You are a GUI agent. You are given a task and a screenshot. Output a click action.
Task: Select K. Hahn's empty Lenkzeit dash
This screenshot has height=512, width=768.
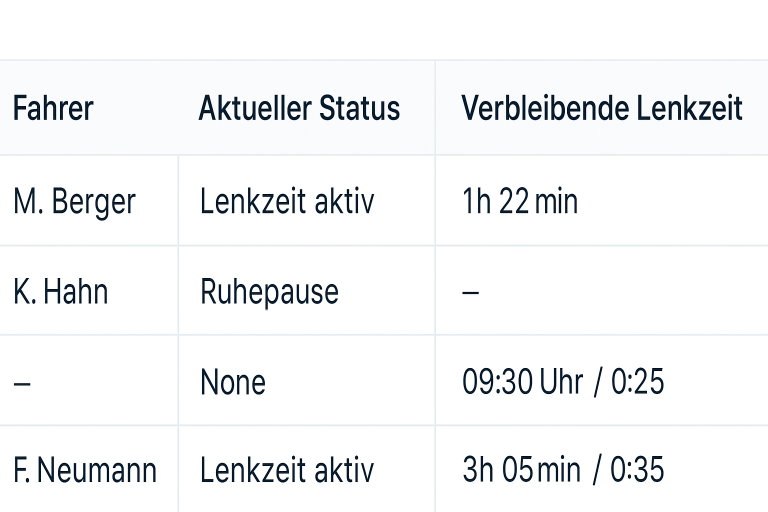point(471,293)
